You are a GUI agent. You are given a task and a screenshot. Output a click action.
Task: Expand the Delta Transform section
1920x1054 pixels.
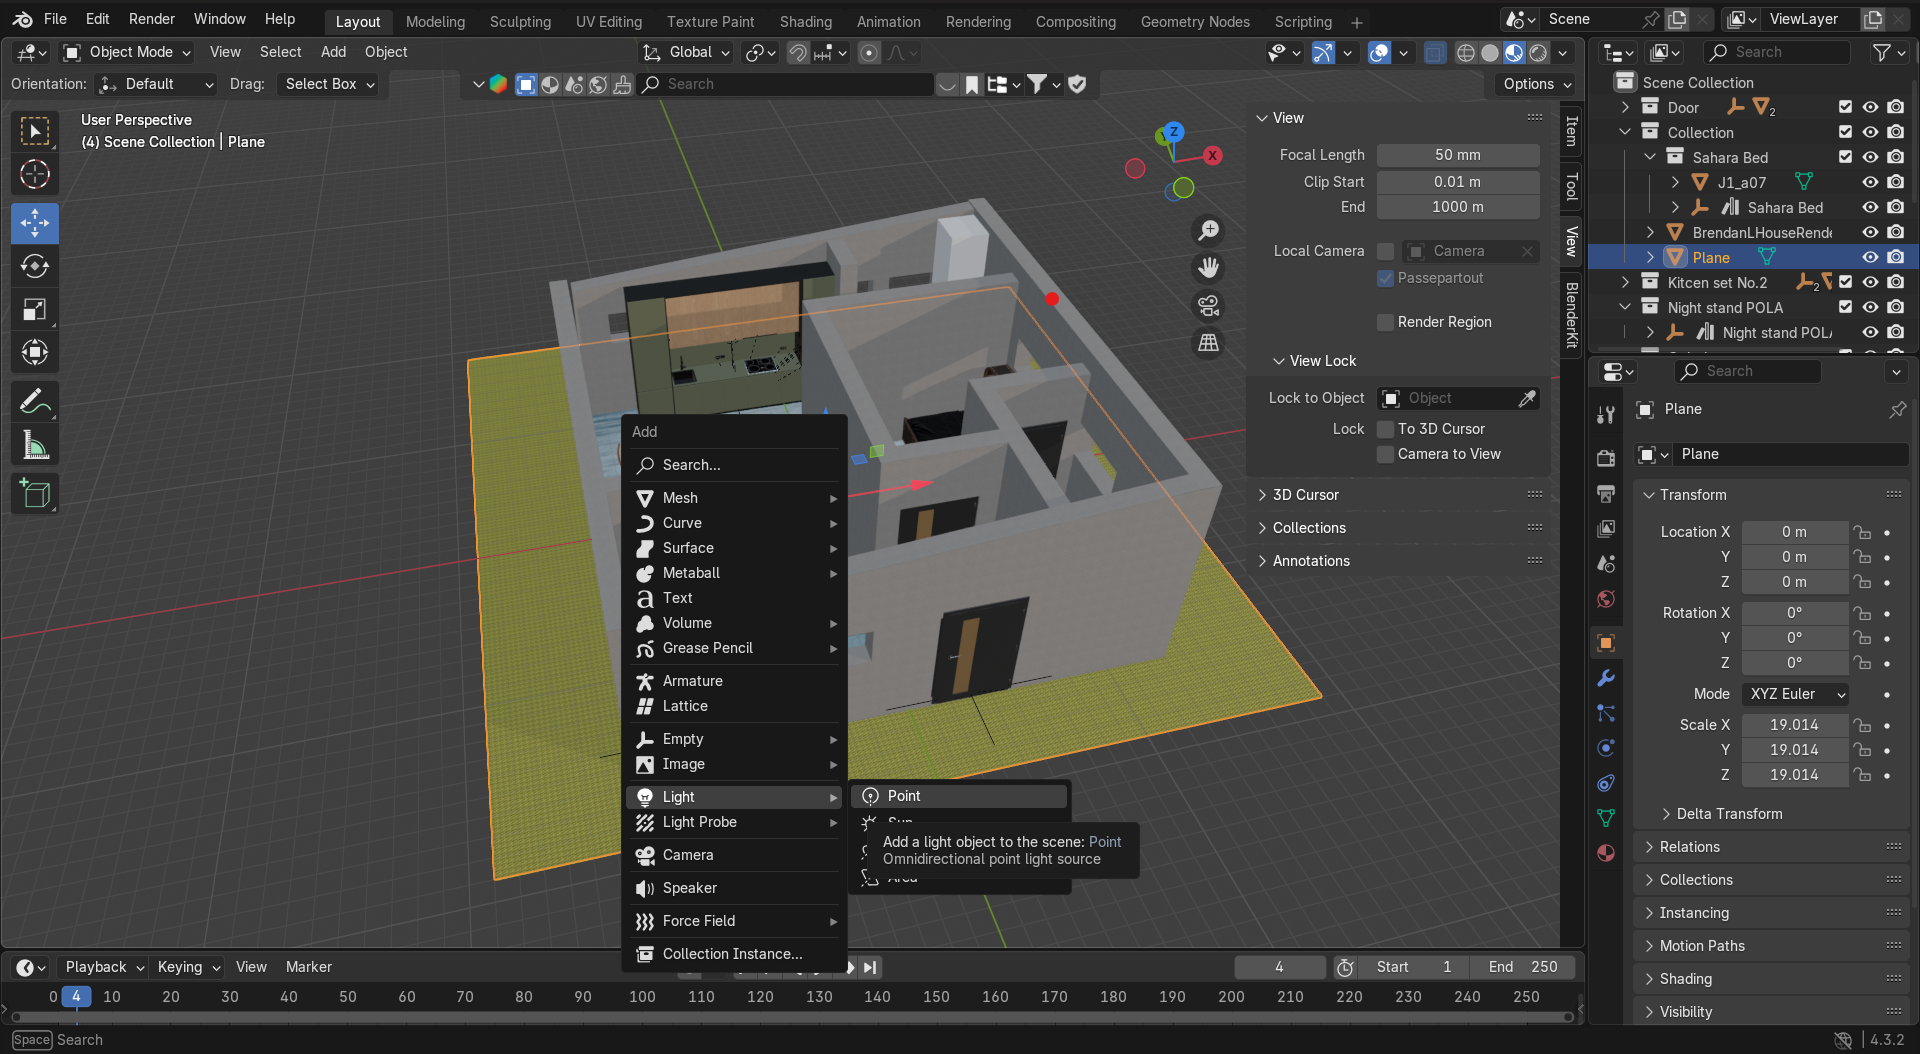click(1729, 814)
